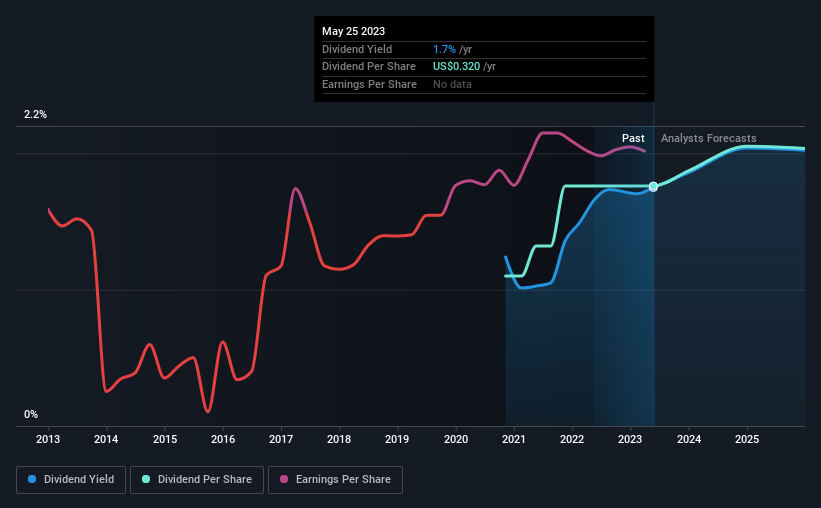Click the 'Past' region label

click(x=633, y=138)
